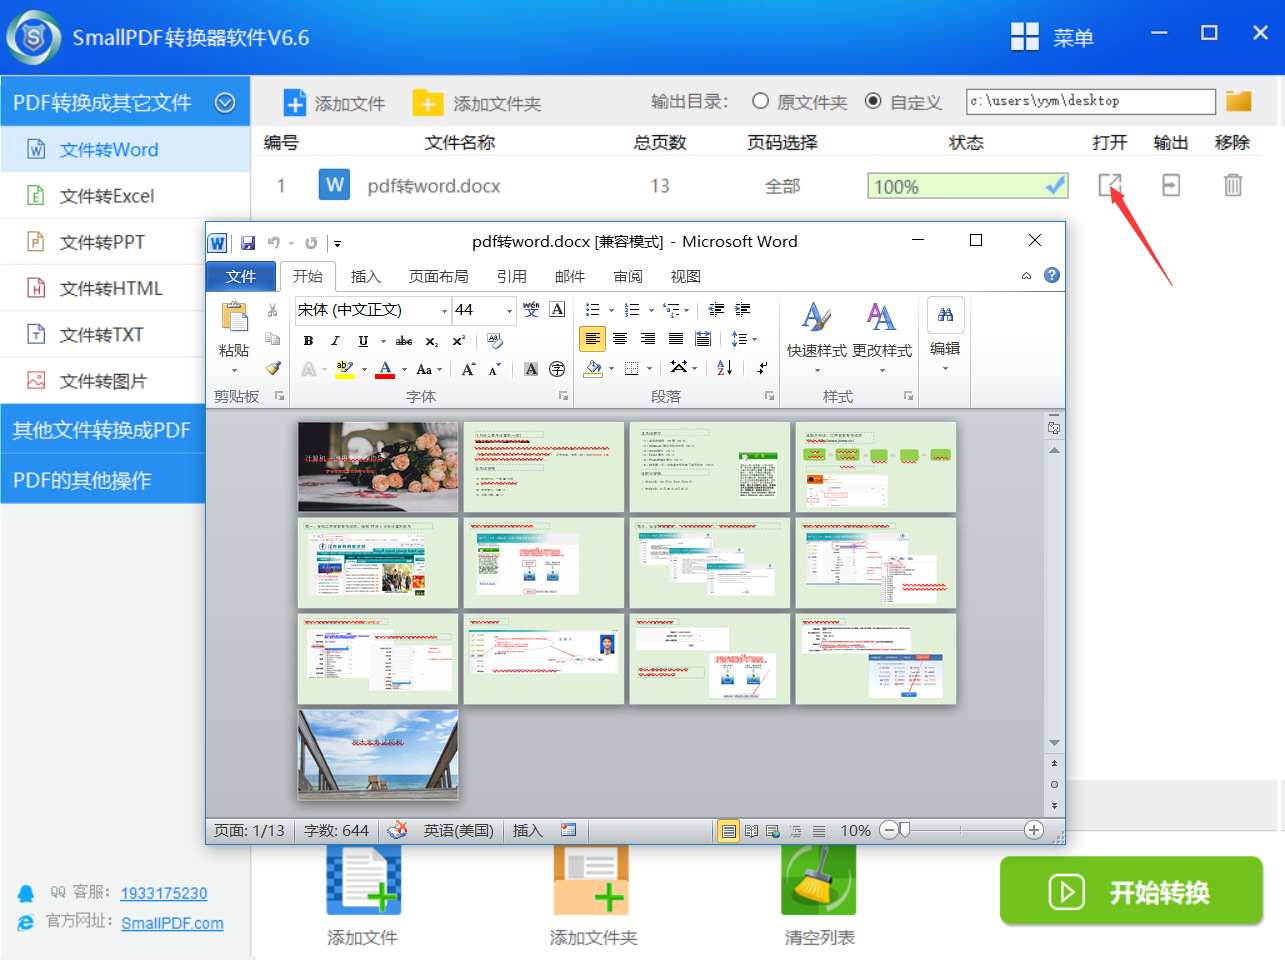Click the phonetic guide wén icon
Image resolution: width=1285 pixels, height=960 pixels.
tap(531, 310)
